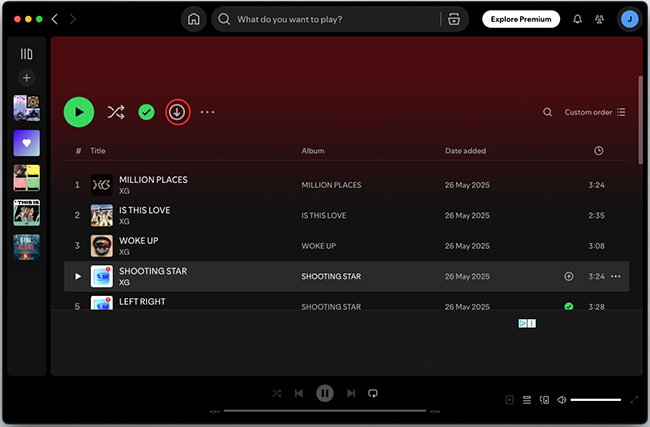Skip to next track
650x427 pixels.
point(351,393)
